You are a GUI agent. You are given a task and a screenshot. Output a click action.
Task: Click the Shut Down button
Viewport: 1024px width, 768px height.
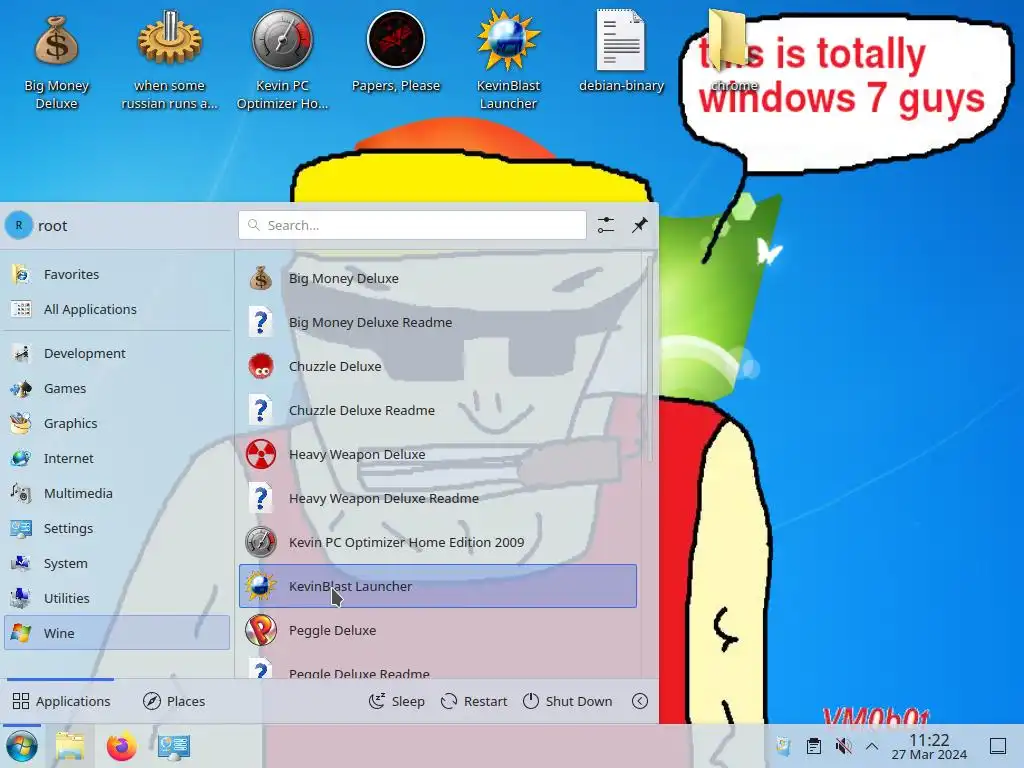pos(568,701)
